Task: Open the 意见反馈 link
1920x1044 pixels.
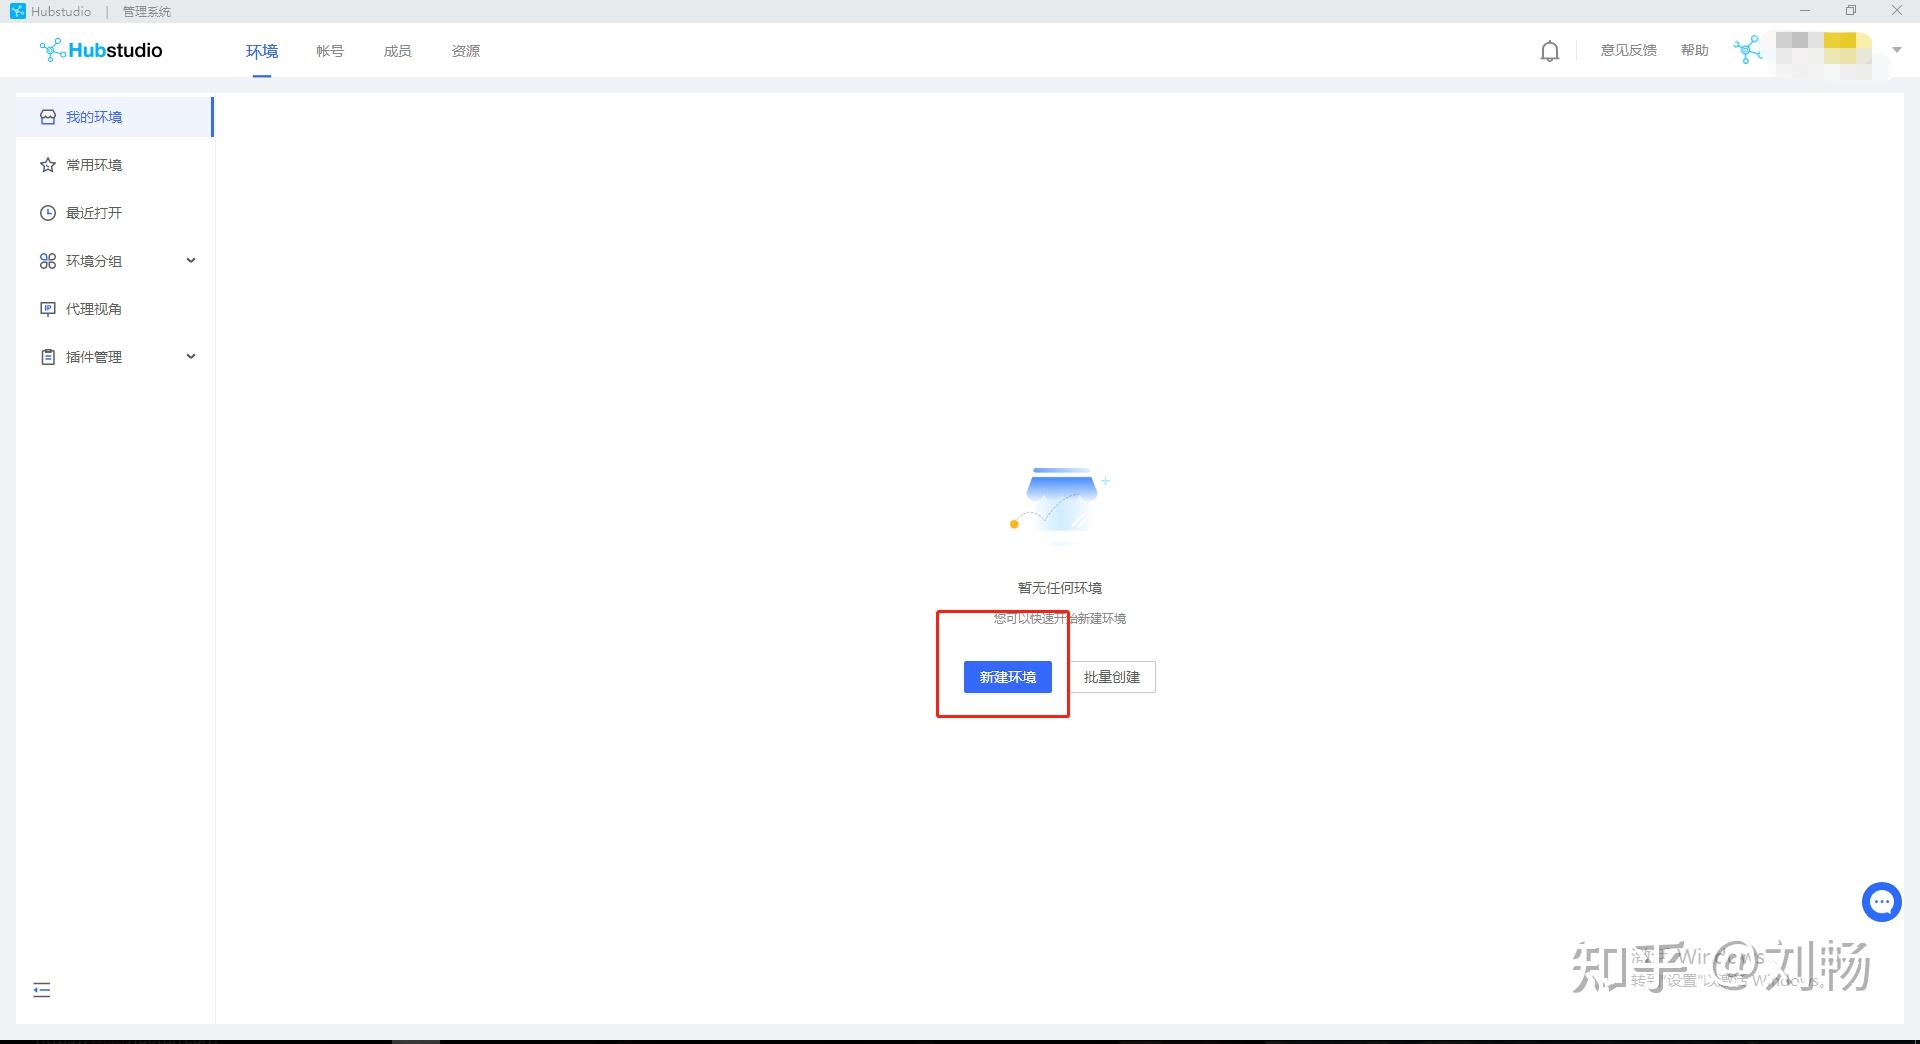Action: 1628,50
